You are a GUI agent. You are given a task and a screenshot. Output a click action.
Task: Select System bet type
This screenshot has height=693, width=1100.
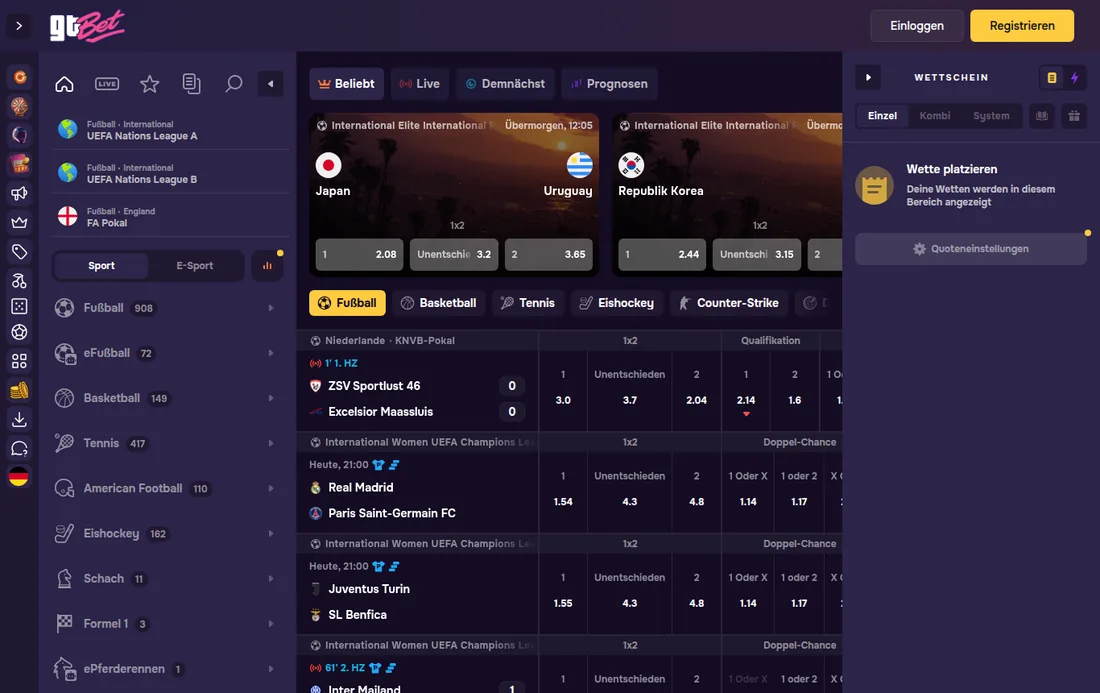click(x=991, y=116)
